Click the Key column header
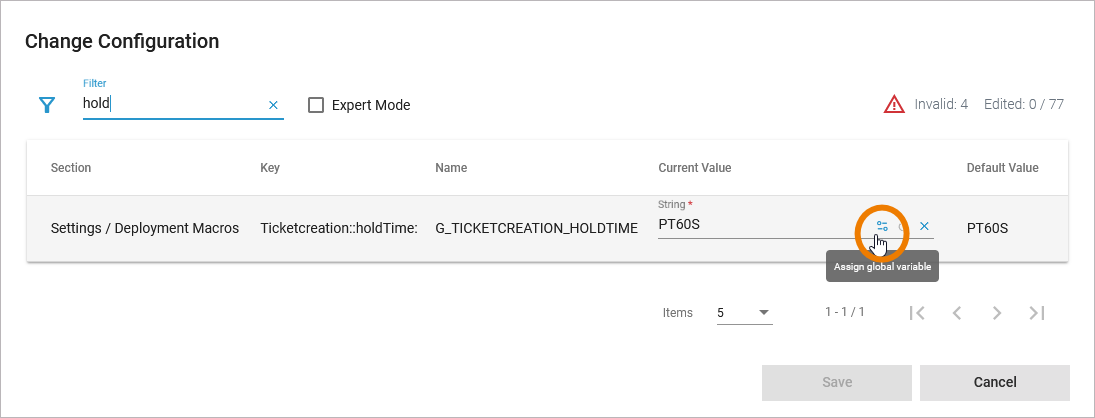The image size is (1095, 418). coord(270,168)
